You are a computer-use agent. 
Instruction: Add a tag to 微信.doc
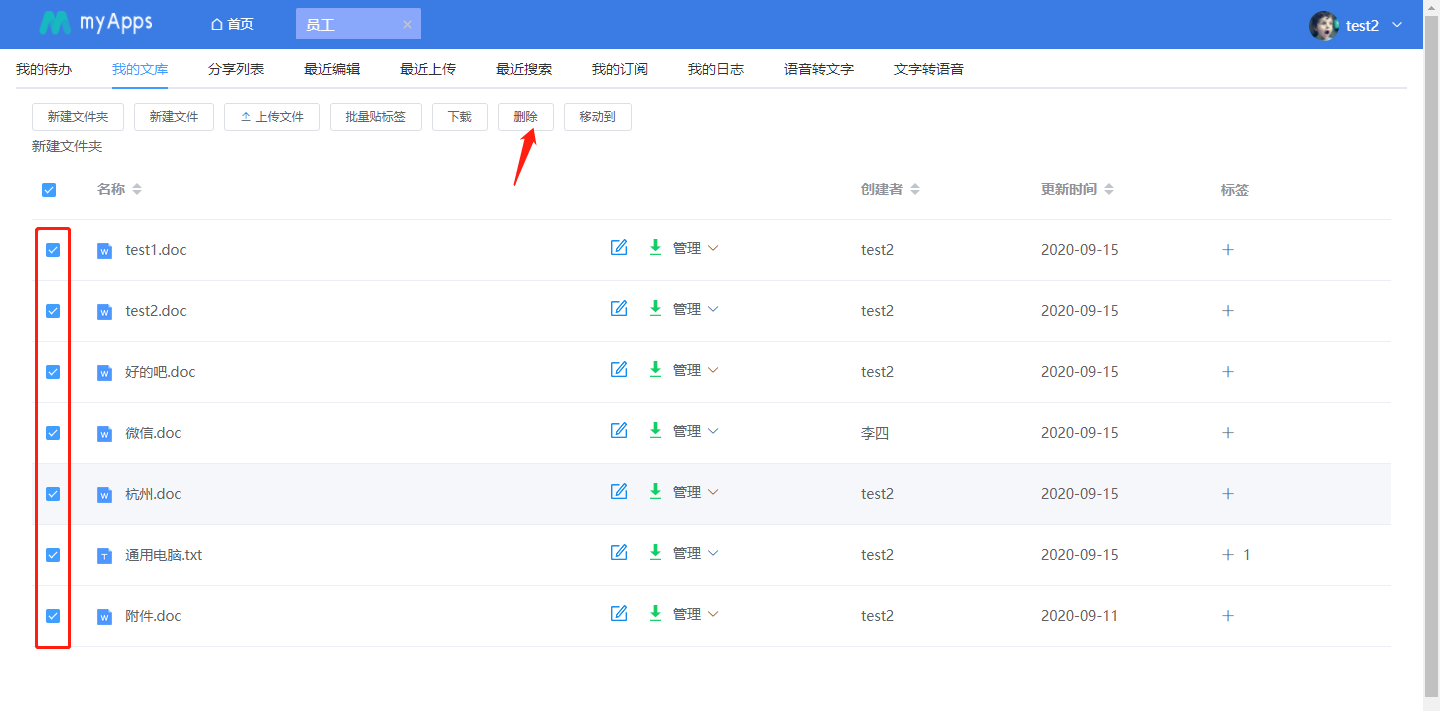tap(1228, 433)
